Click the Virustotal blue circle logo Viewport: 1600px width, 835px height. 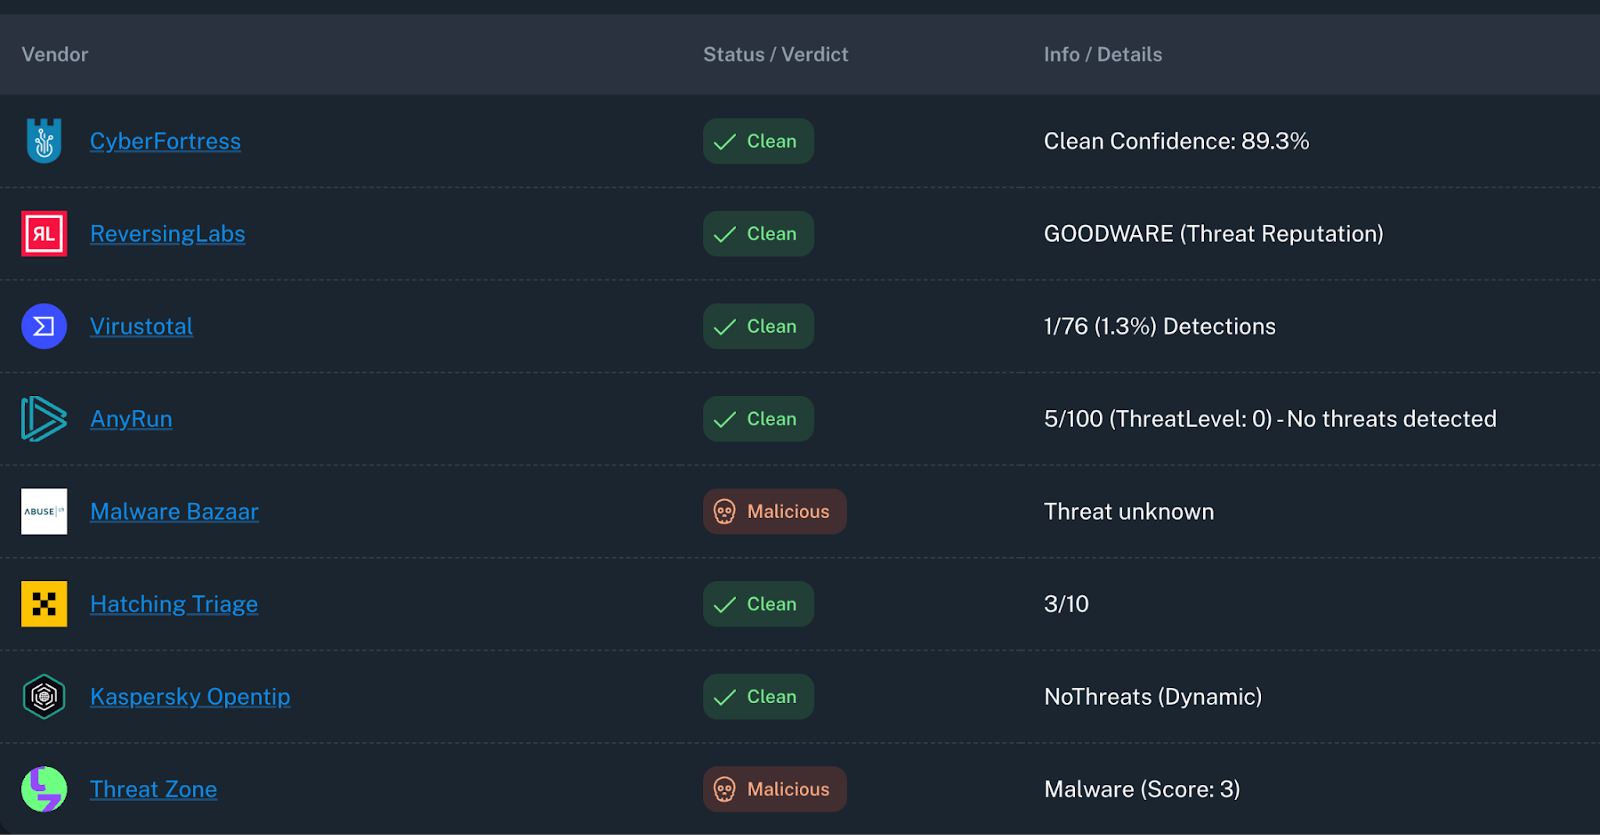coord(44,326)
